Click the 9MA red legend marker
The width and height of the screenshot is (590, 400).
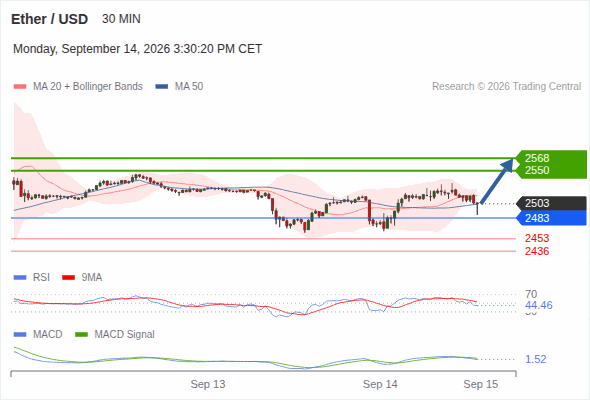[x=68, y=278]
